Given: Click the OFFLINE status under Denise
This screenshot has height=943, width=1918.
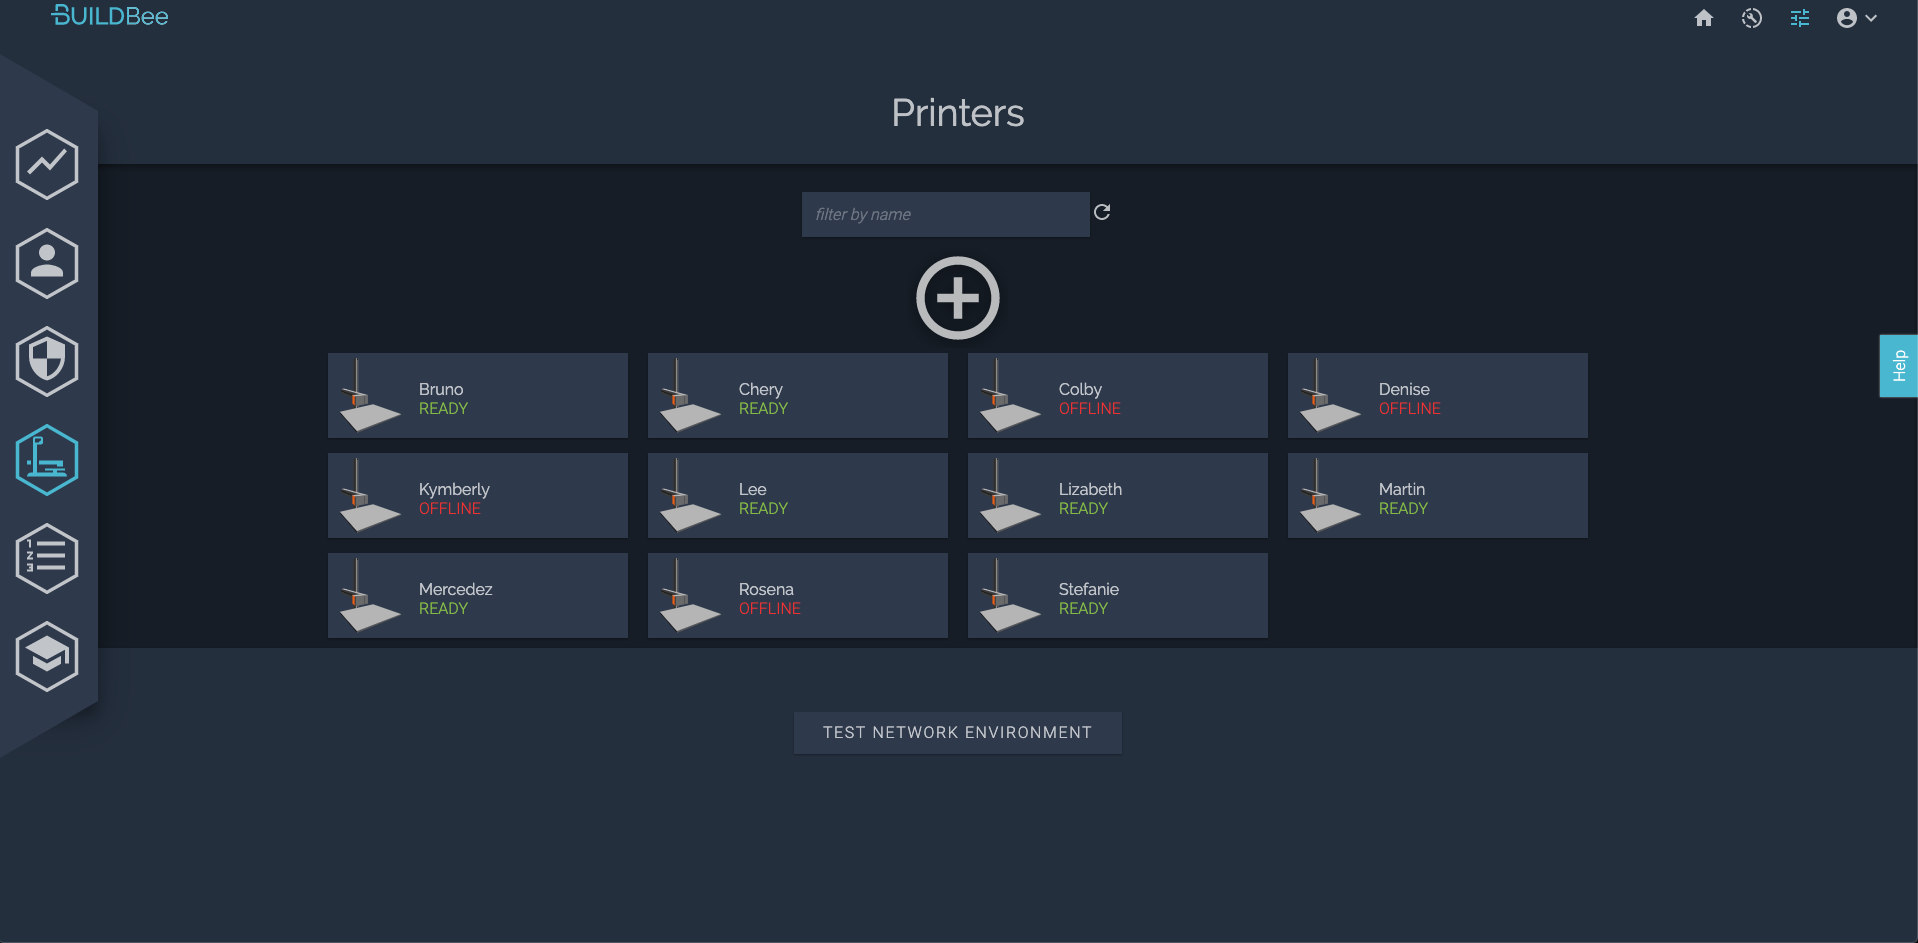Looking at the screenshot, I should pyautogui.click(x=1410, y=409).
